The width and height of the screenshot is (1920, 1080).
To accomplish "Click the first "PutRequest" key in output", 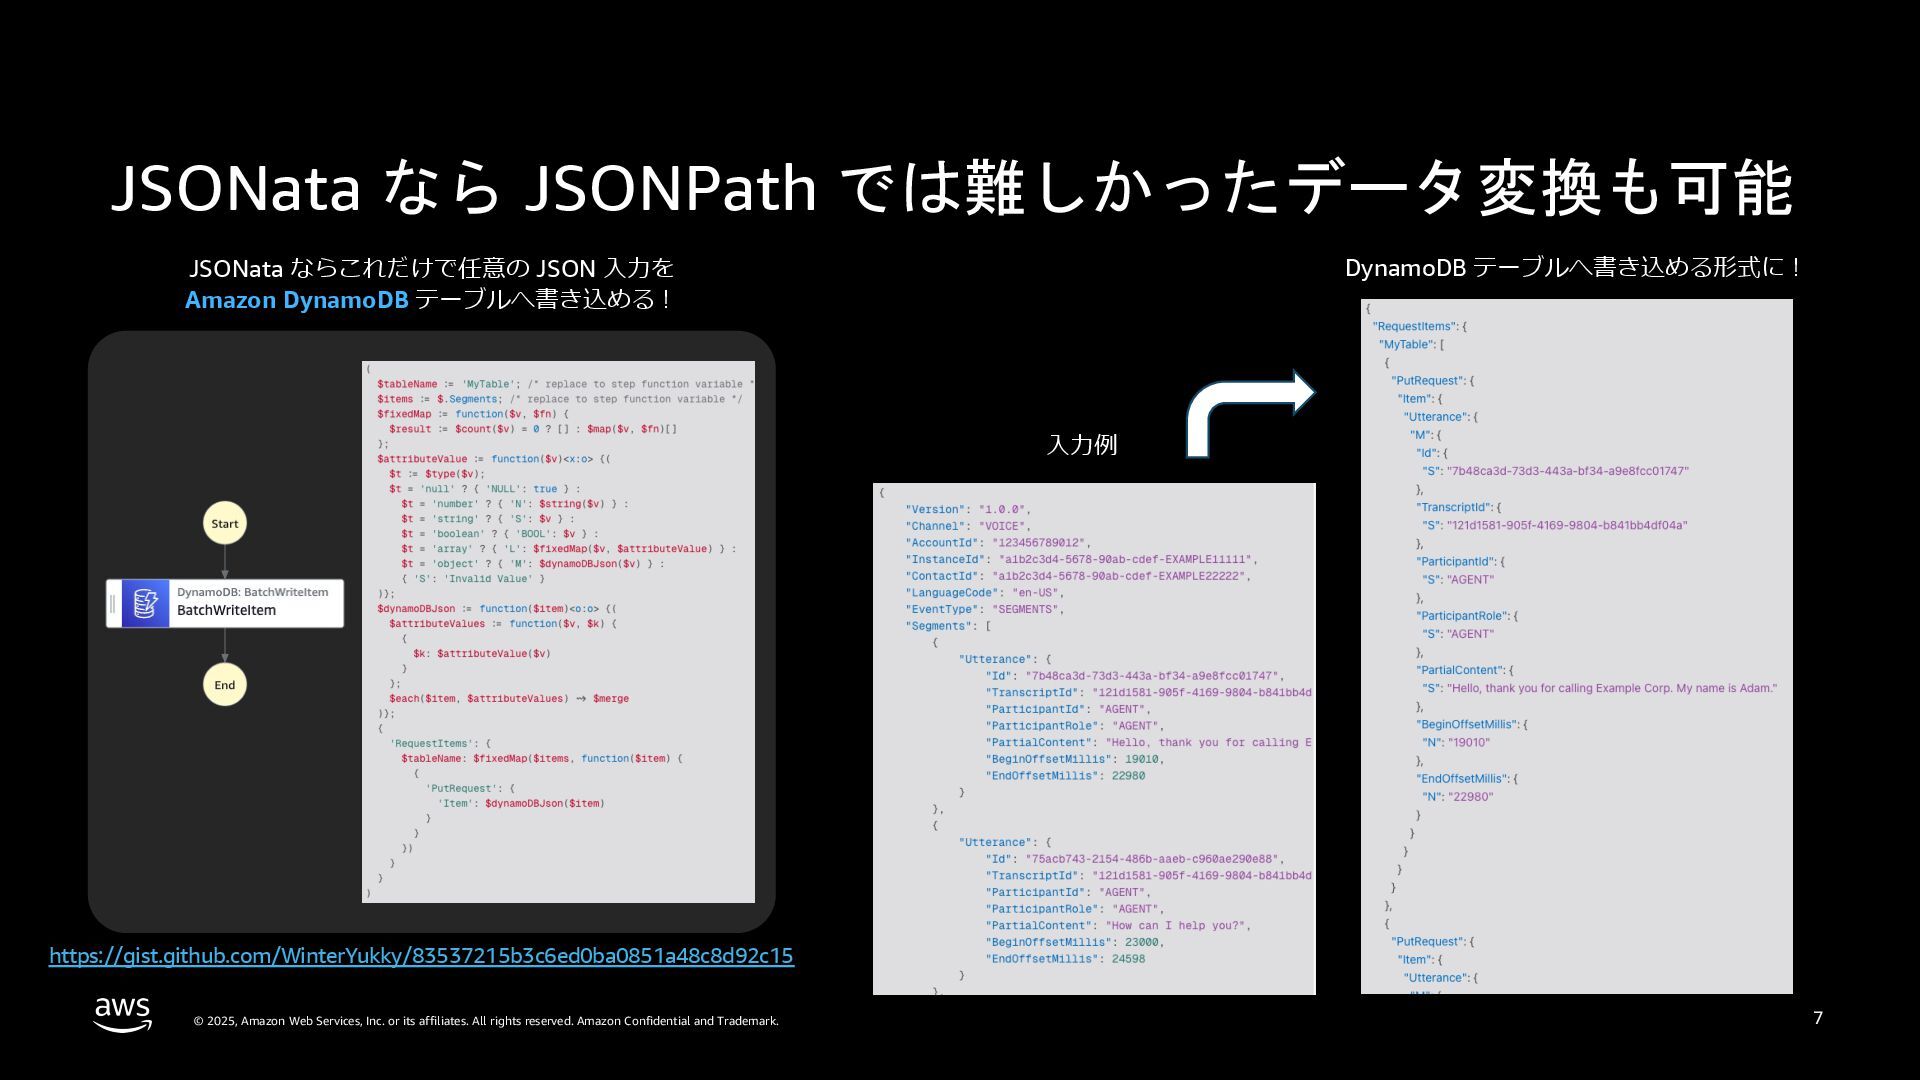I will 1426,381.
